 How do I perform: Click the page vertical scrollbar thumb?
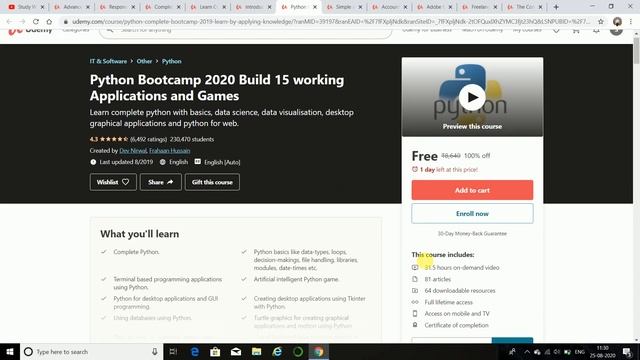[636, 51]
